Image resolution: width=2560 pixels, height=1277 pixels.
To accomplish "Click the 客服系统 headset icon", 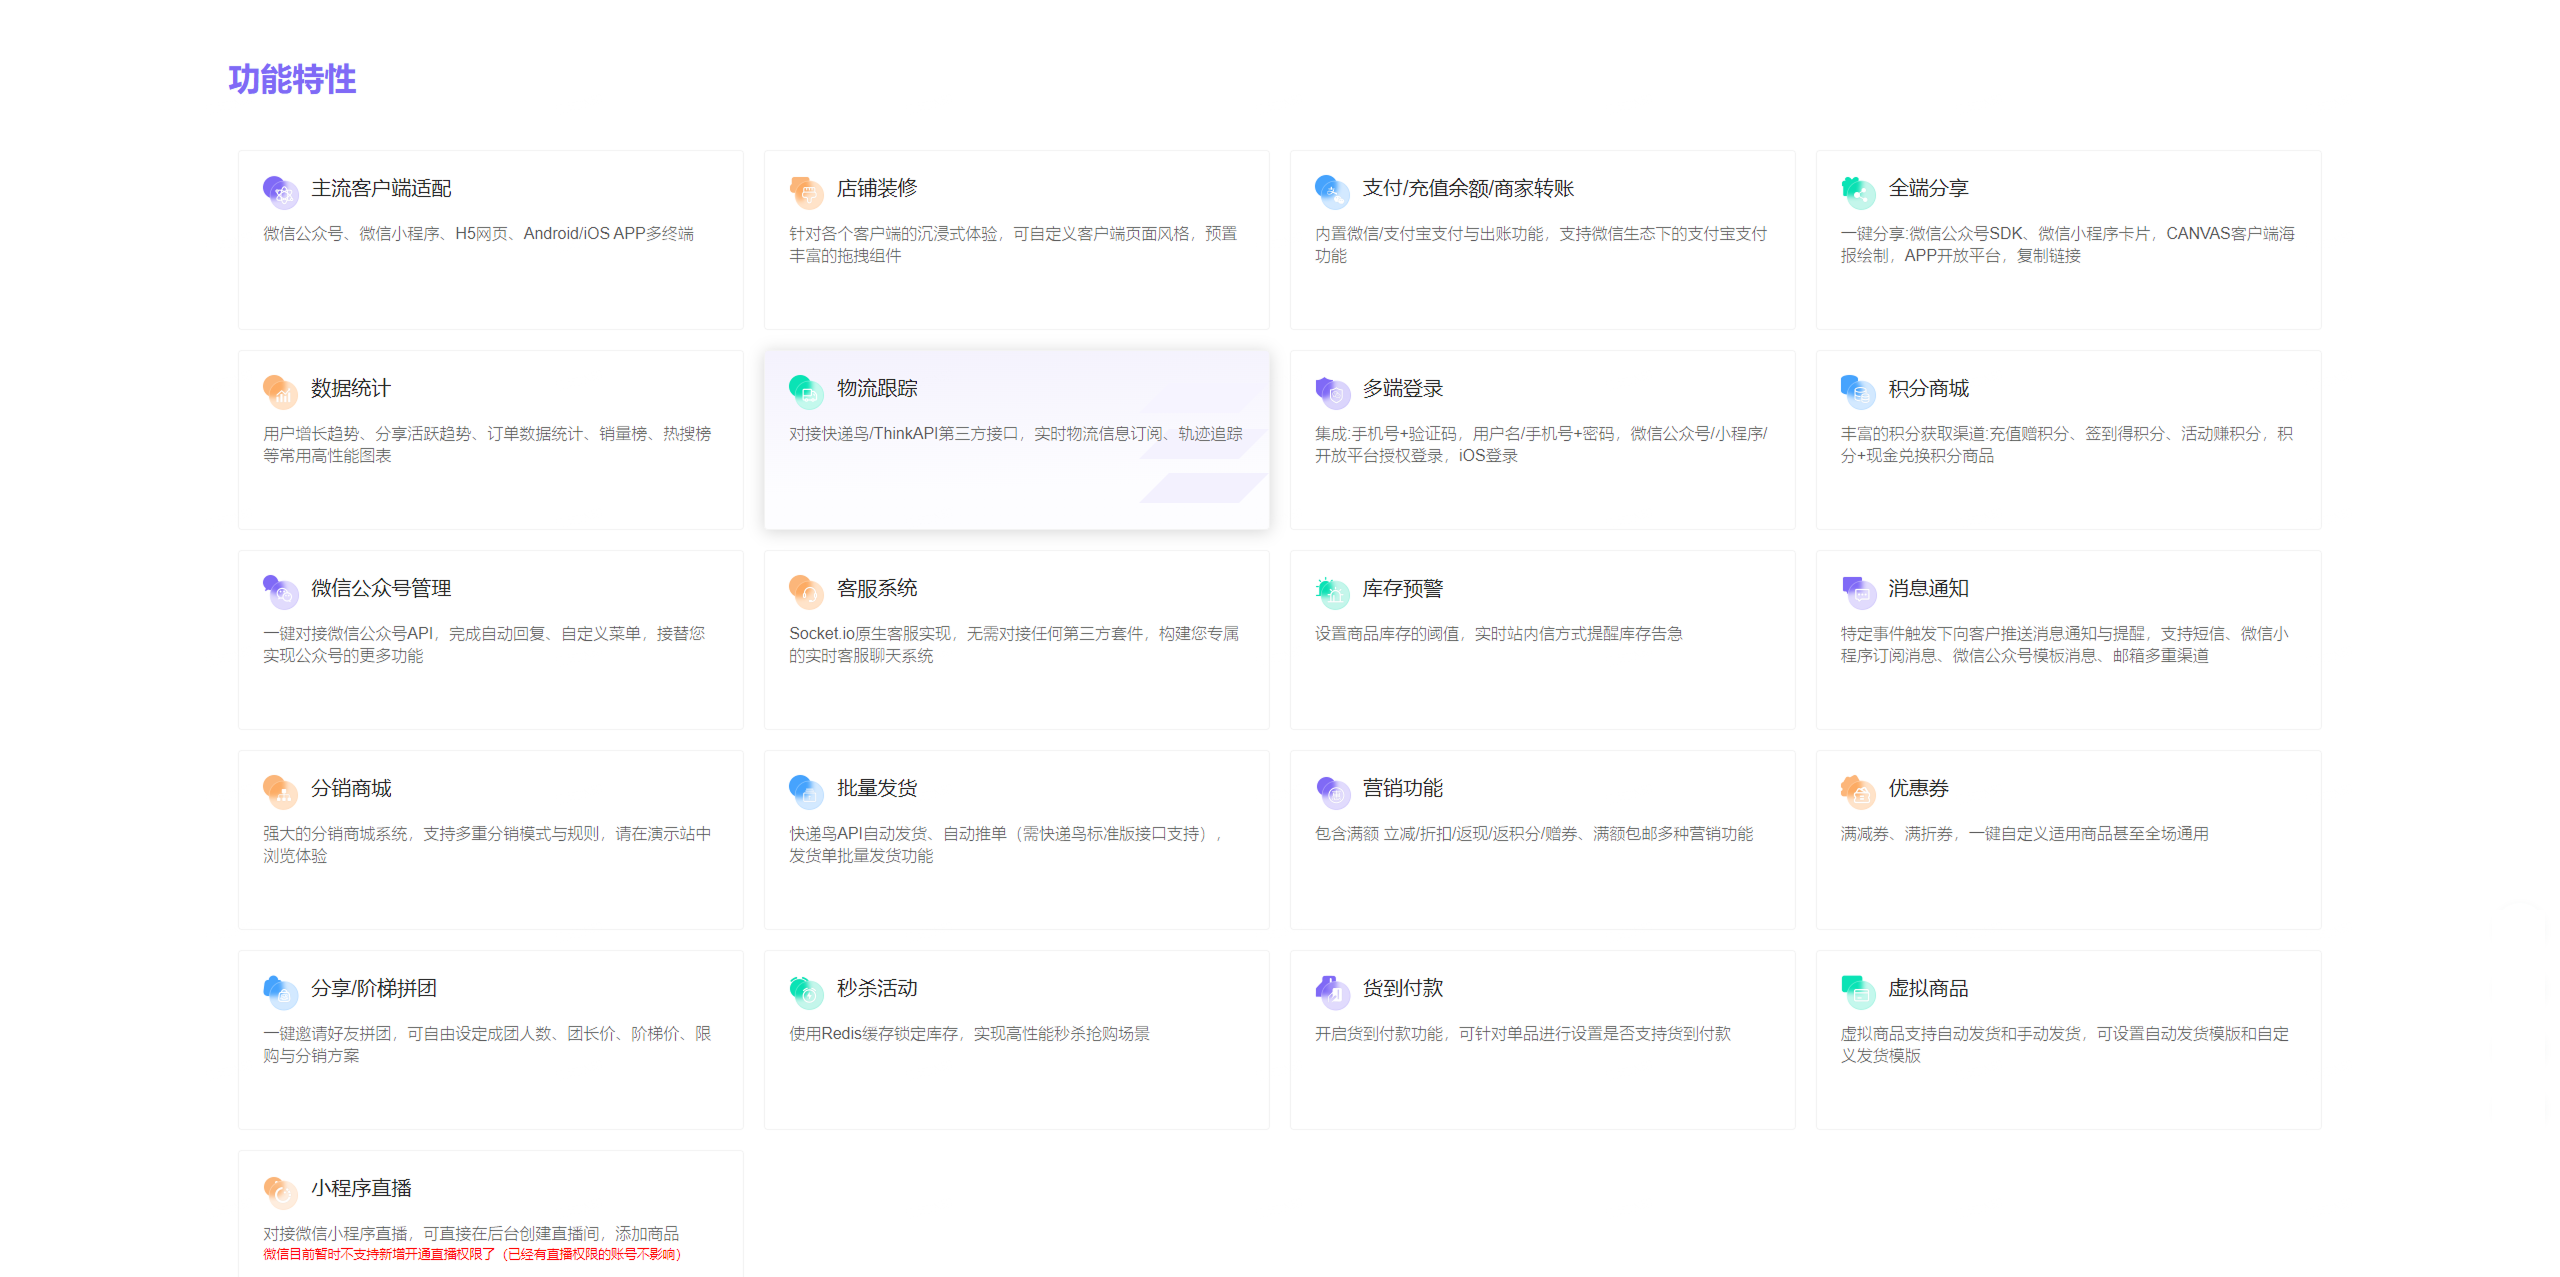I will (x=806, y=591).
